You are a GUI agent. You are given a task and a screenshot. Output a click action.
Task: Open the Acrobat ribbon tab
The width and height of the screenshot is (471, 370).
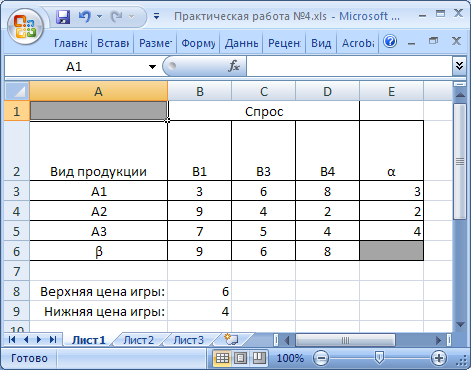tap(358, 43)
